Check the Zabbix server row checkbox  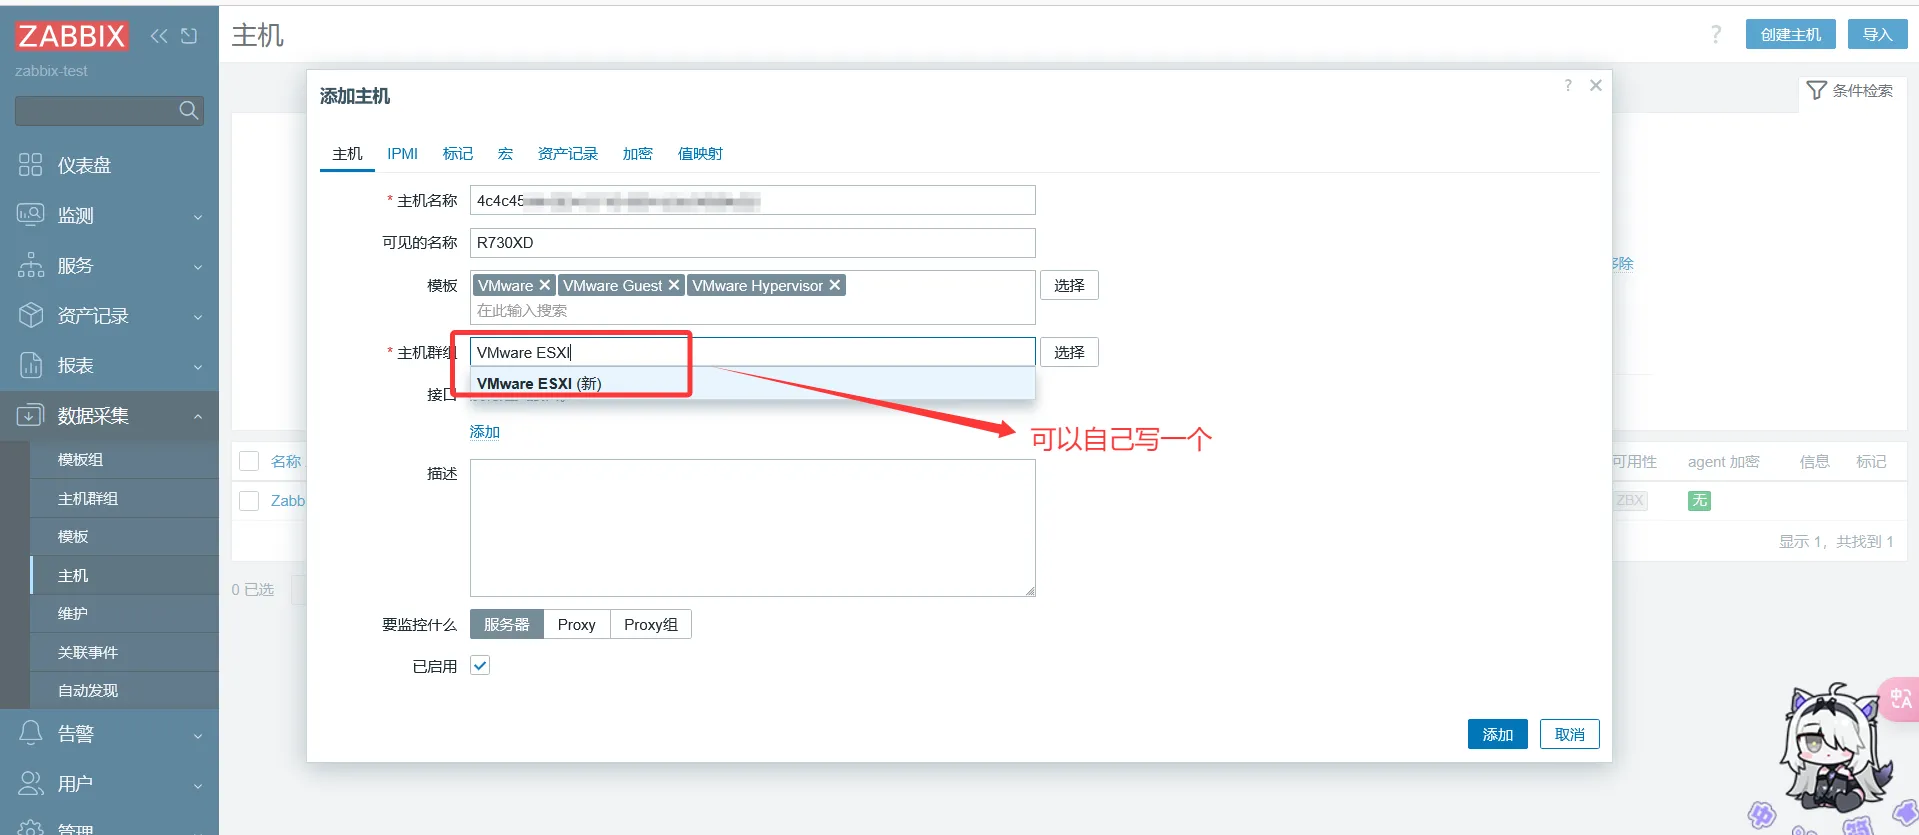(x=249, y=501)
